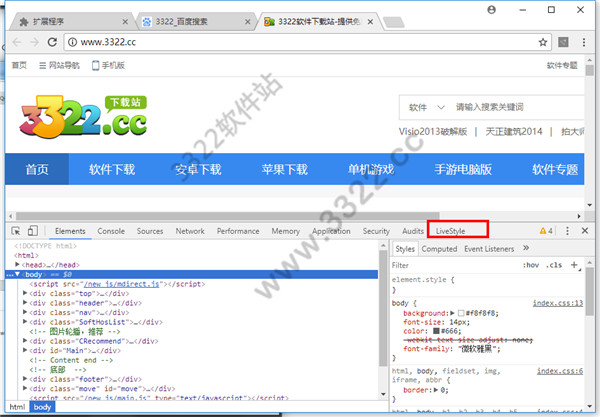Image resolution: width=600 pixels, height=417 pixels.
Task: Expand the div class top node
Action: click(x=25, y=293)
